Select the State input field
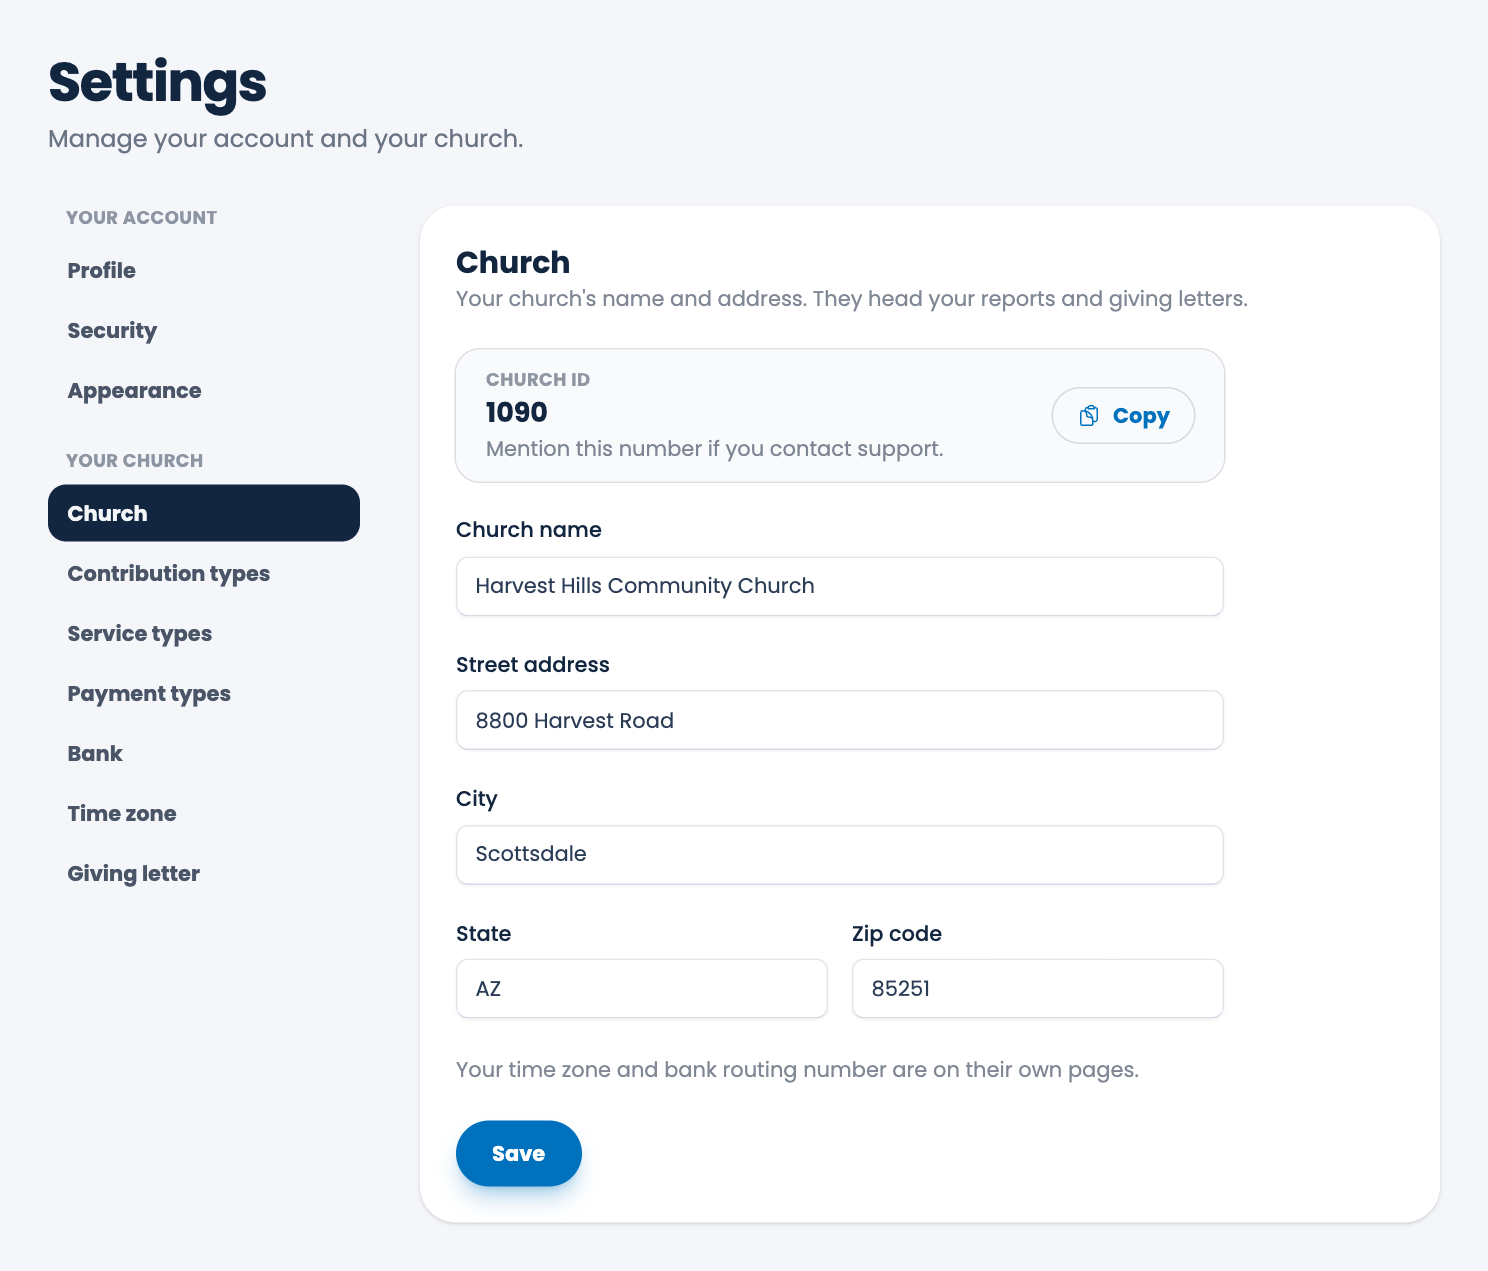 [642, 989]
